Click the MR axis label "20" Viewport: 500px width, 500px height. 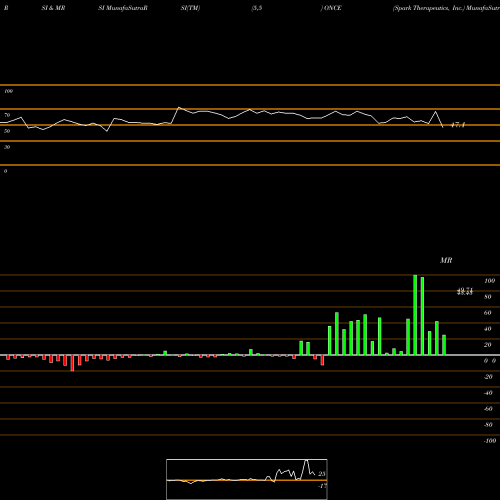[488, 345]
